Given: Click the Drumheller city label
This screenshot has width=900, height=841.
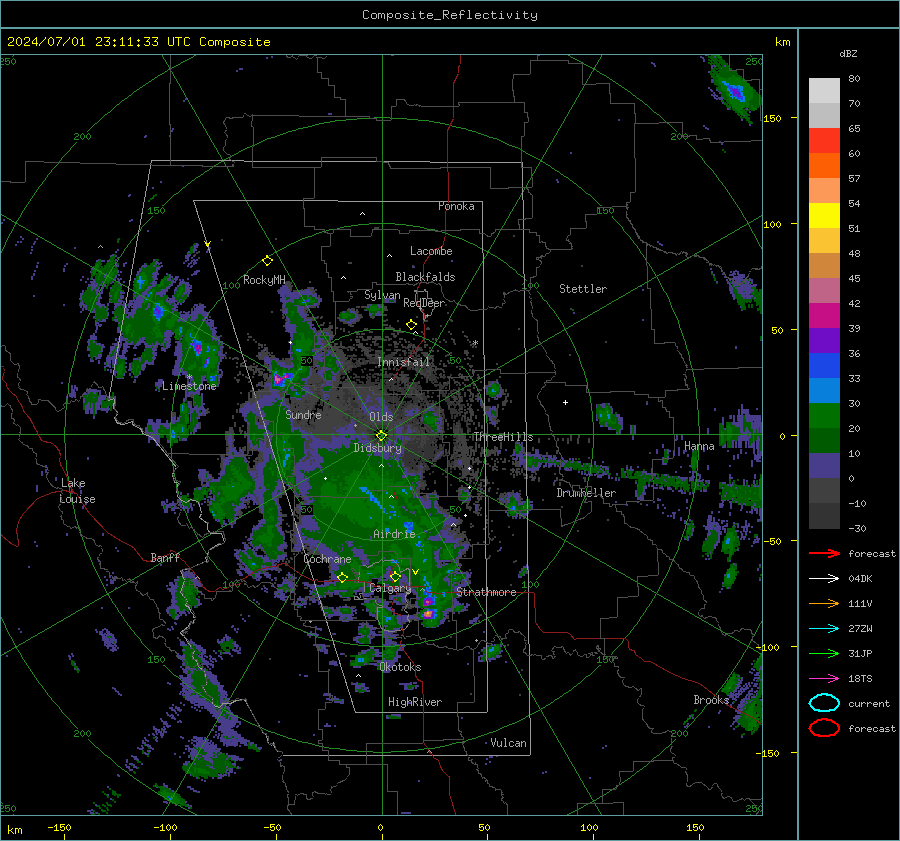Looking at the screenshot, I should click(x=586, y=493).
